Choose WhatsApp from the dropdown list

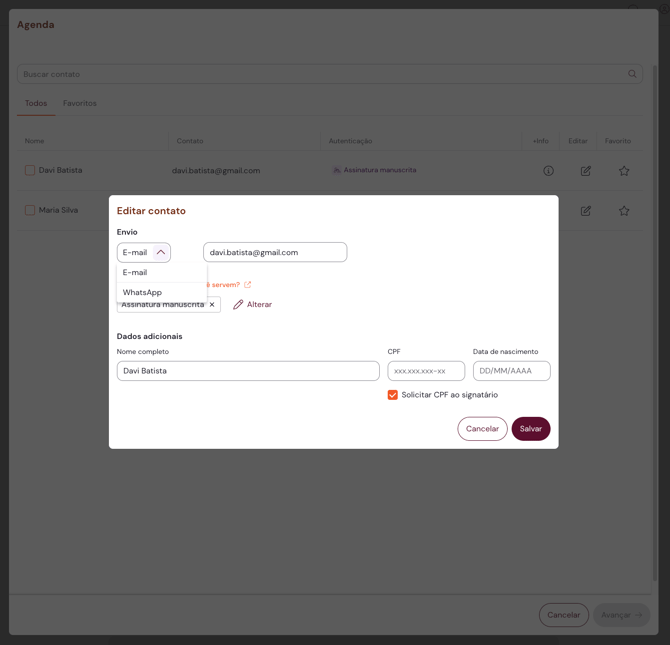[143, 292]
